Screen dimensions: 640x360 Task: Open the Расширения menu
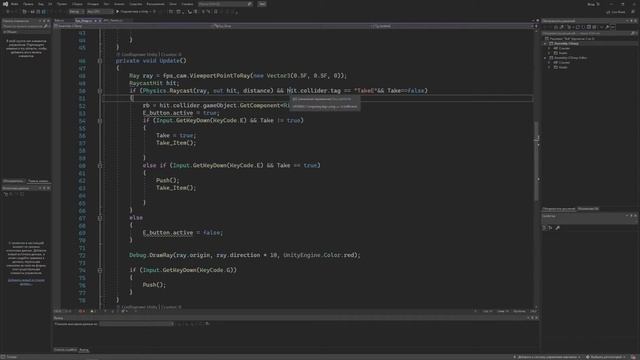(x=156, y=4)
